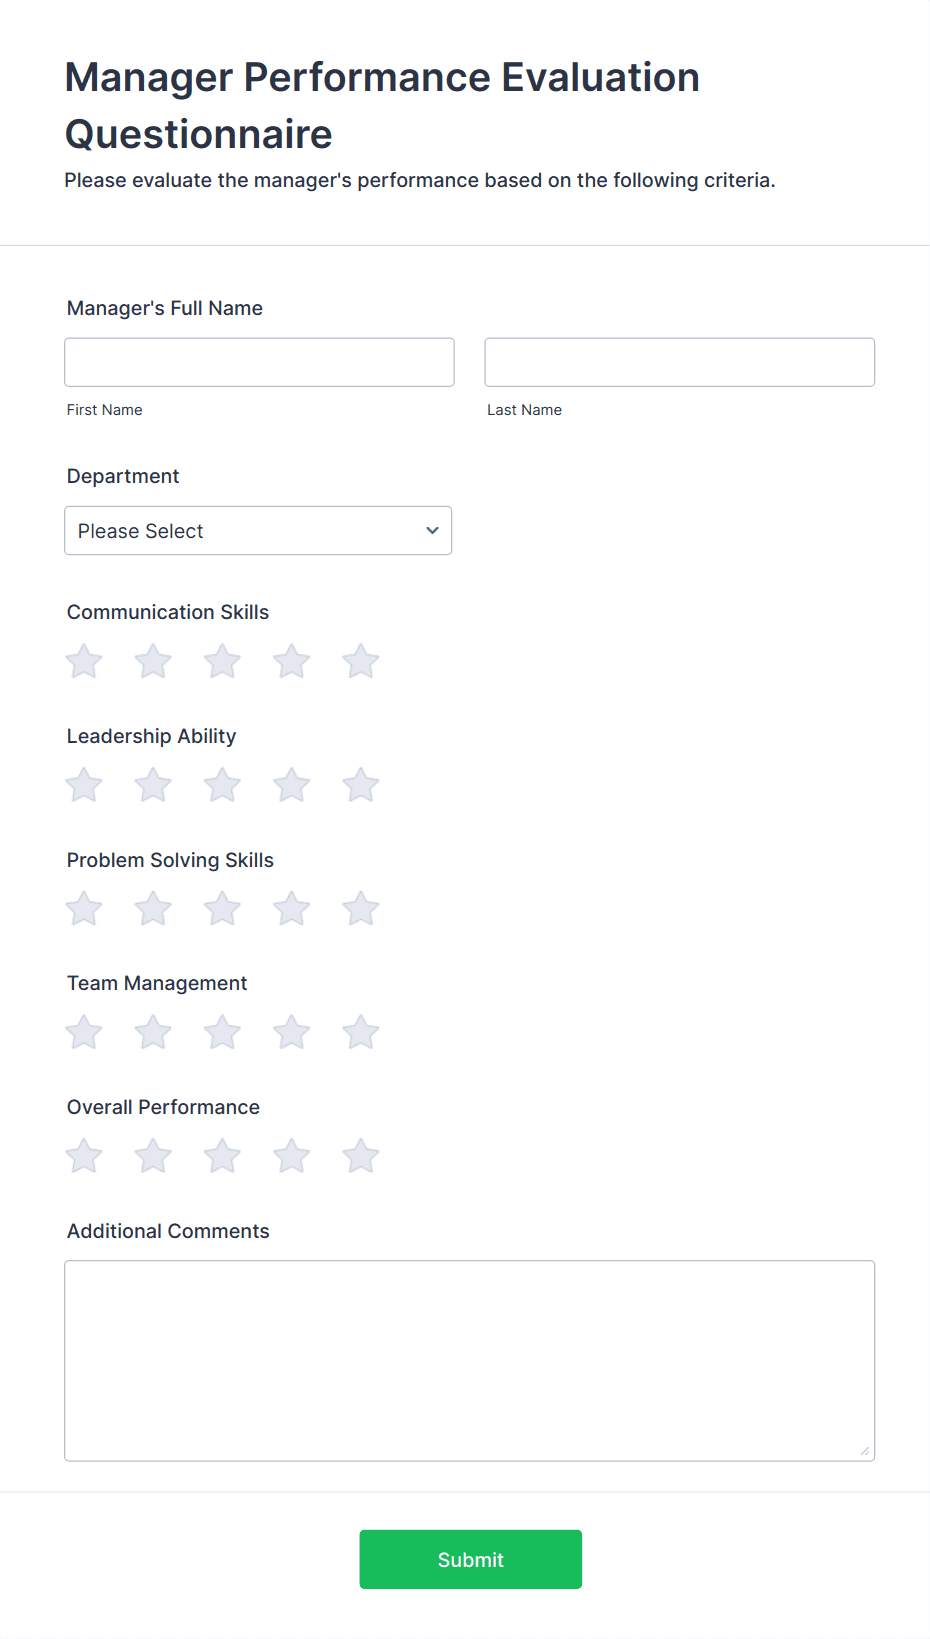Click the Department dropdown chevron arrow
This screenshot has width=930, height=1639.
(431, 530)
